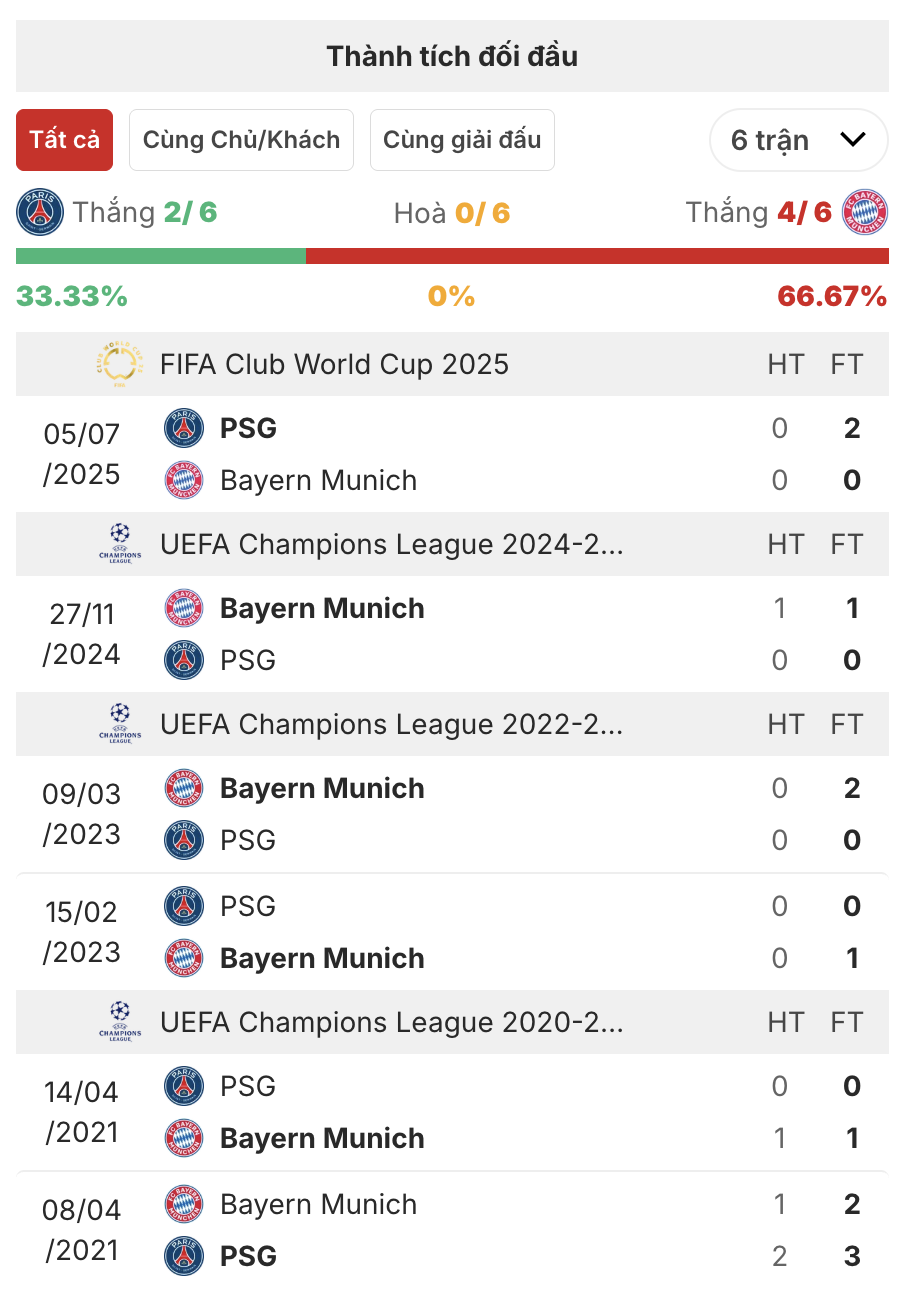
Task: Click the green PSG win-rate bar segment
Action: pos(161,256)
